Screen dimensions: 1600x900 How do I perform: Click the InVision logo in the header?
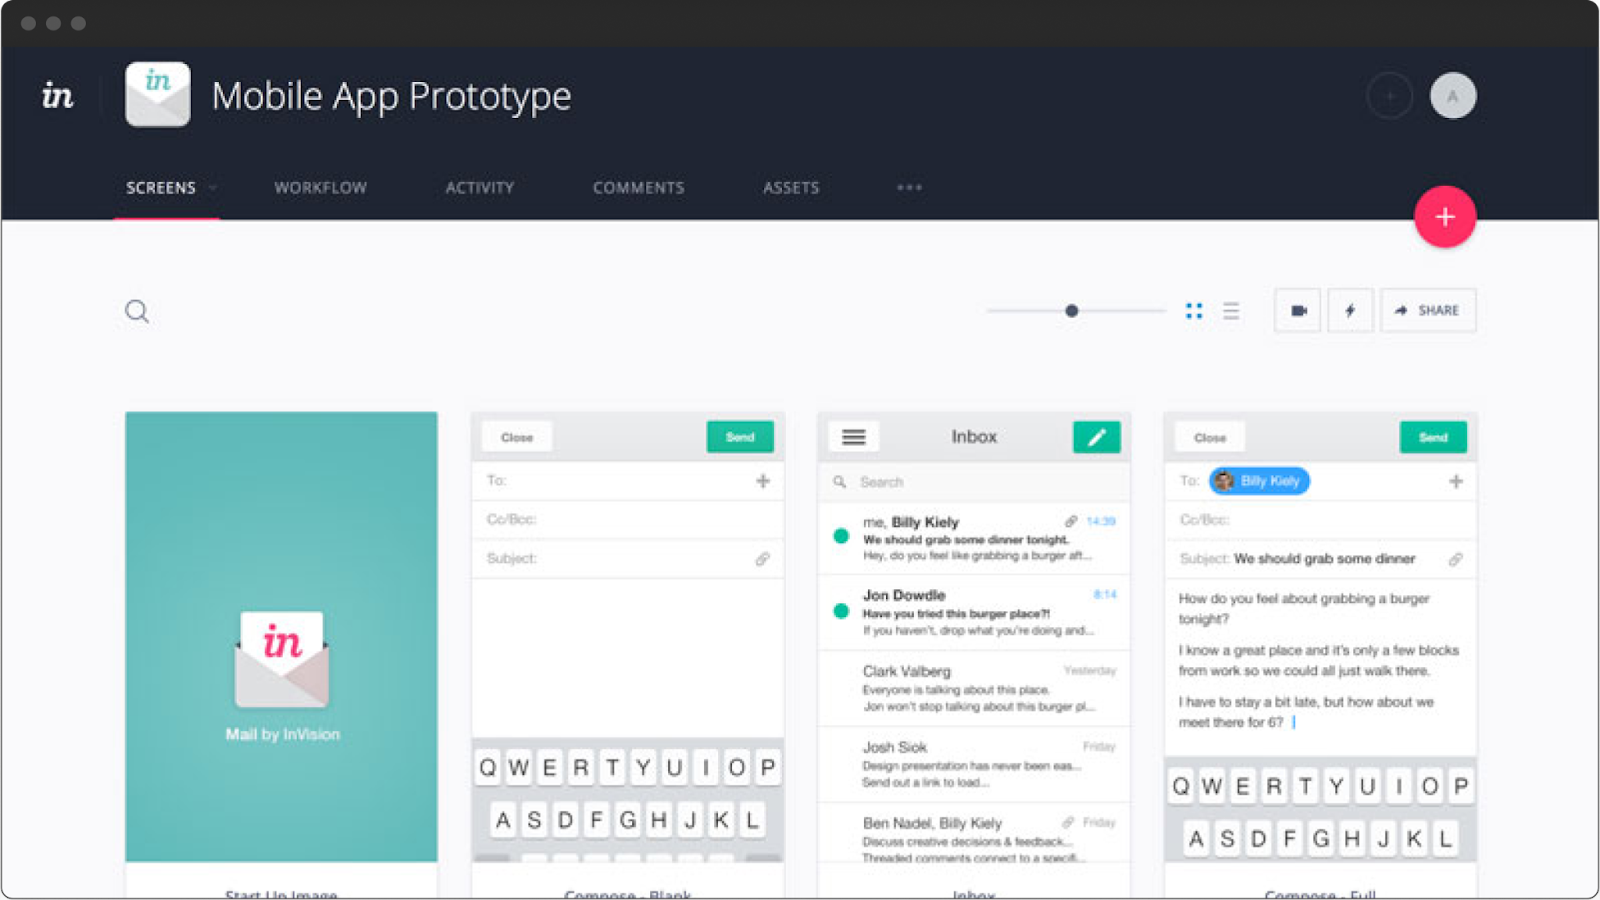pyautogui.click(x=57, y=95)
